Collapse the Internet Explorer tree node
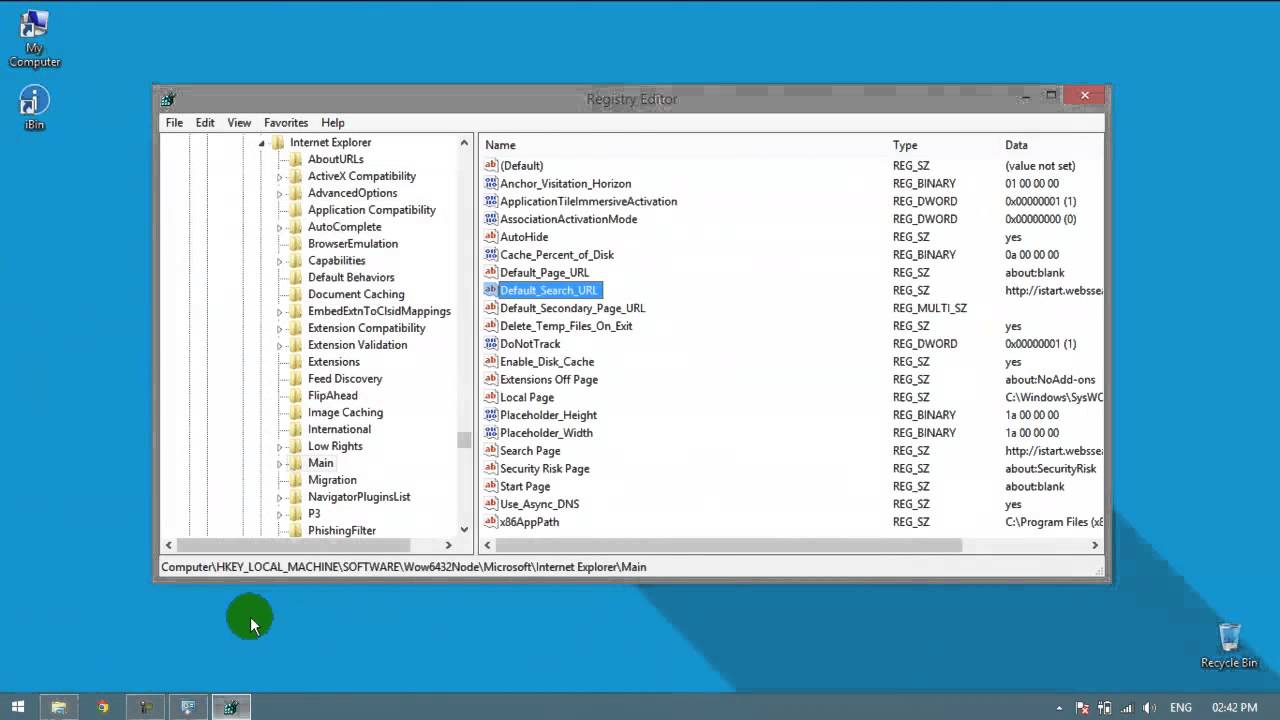 pos(262,143)
